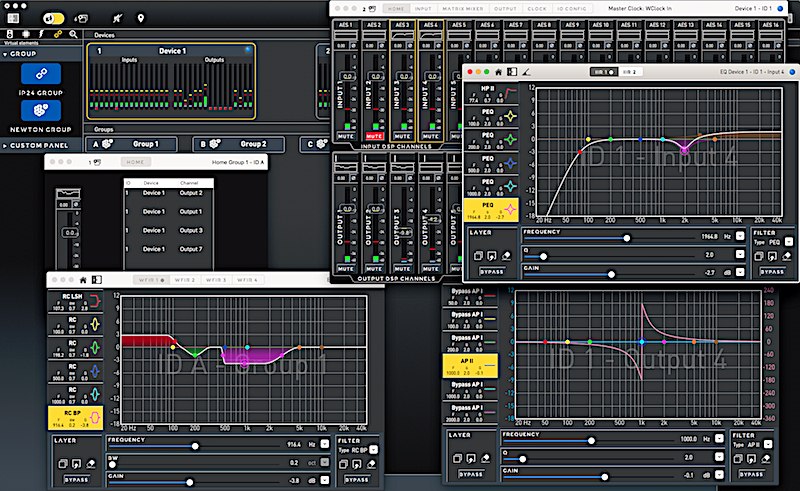This screenshot has height=491, width=800.
Task: Open gain dB dropdown in EQ Input 4 window
Action: coord(740,272)
